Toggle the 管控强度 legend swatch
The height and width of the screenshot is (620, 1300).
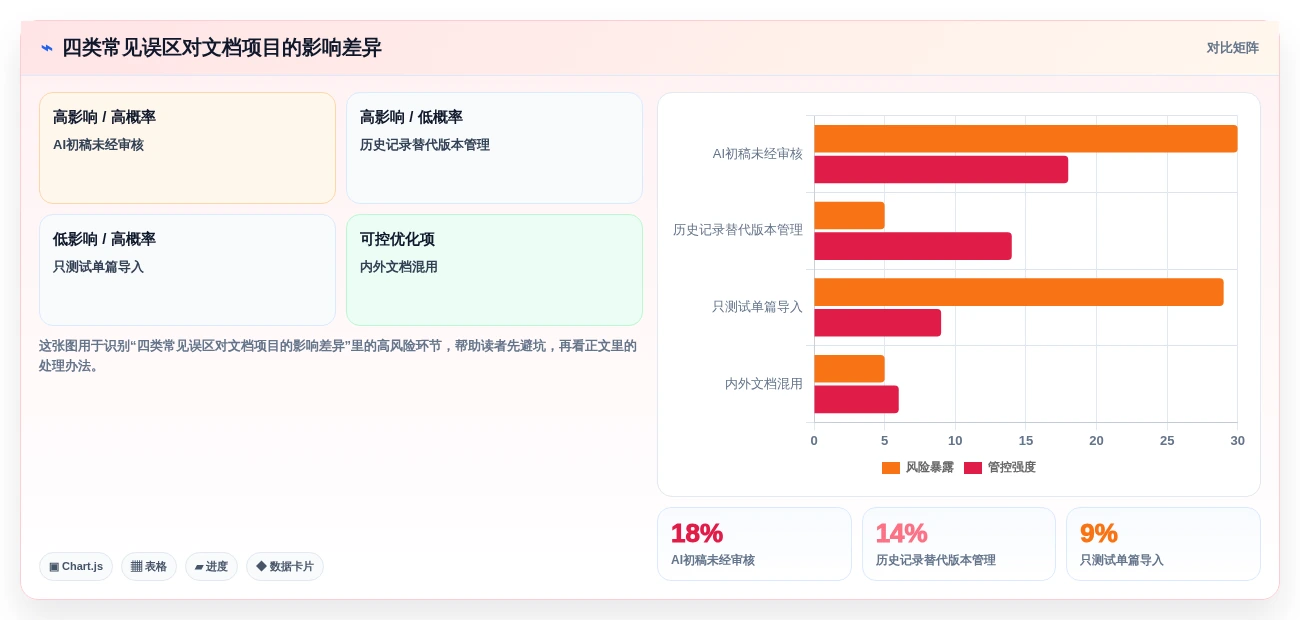[973, 468]
